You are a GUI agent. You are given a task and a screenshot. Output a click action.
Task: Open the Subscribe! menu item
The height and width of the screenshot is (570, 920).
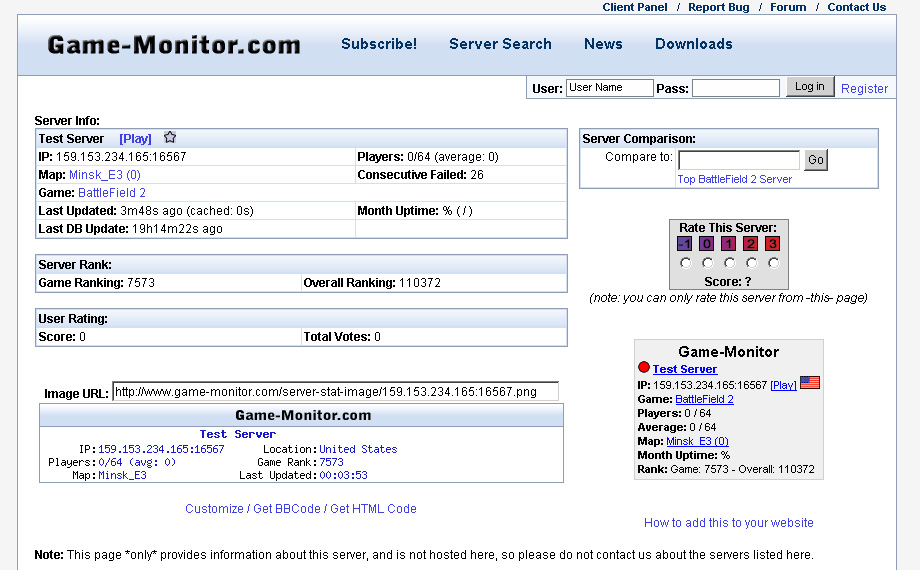(x=379, y=44)
